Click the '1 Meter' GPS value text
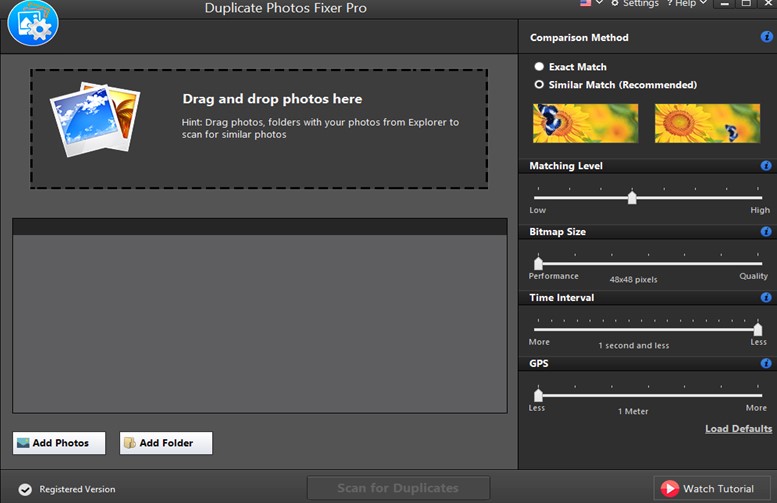Screen dimensions: 777x503 (633, 411)
